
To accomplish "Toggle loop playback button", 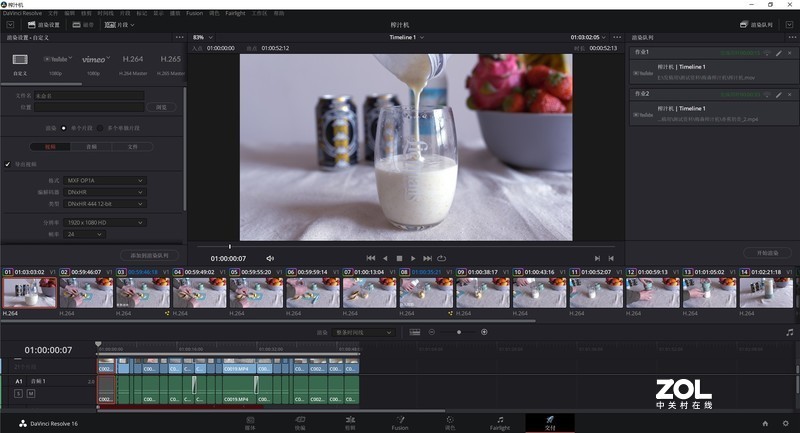I will [442, 258].
